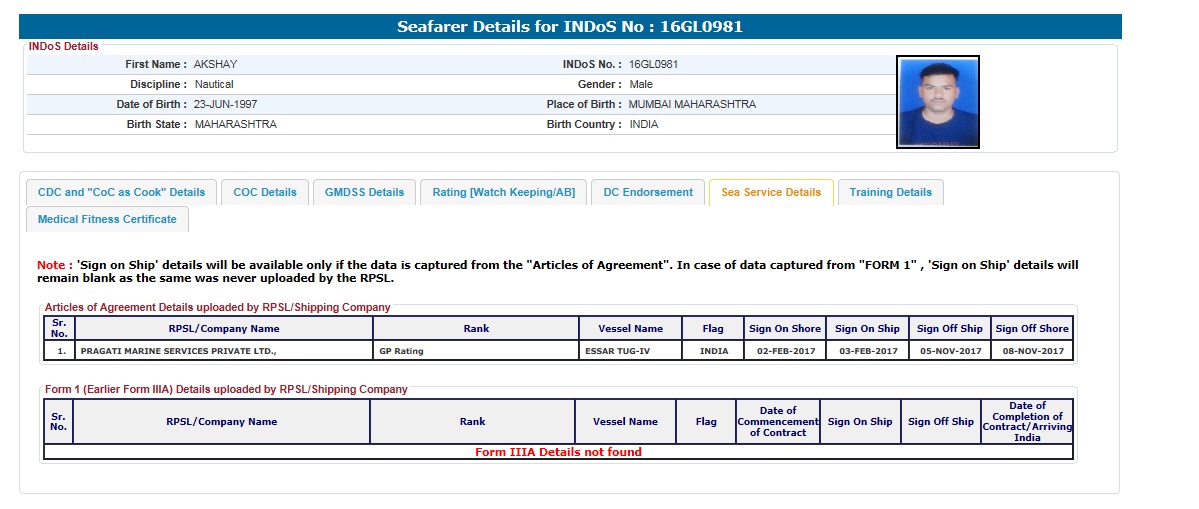Select the First Name value AKSHAY
The width and height of the screenshot is (1199, 509).
[x=216, y=64]
